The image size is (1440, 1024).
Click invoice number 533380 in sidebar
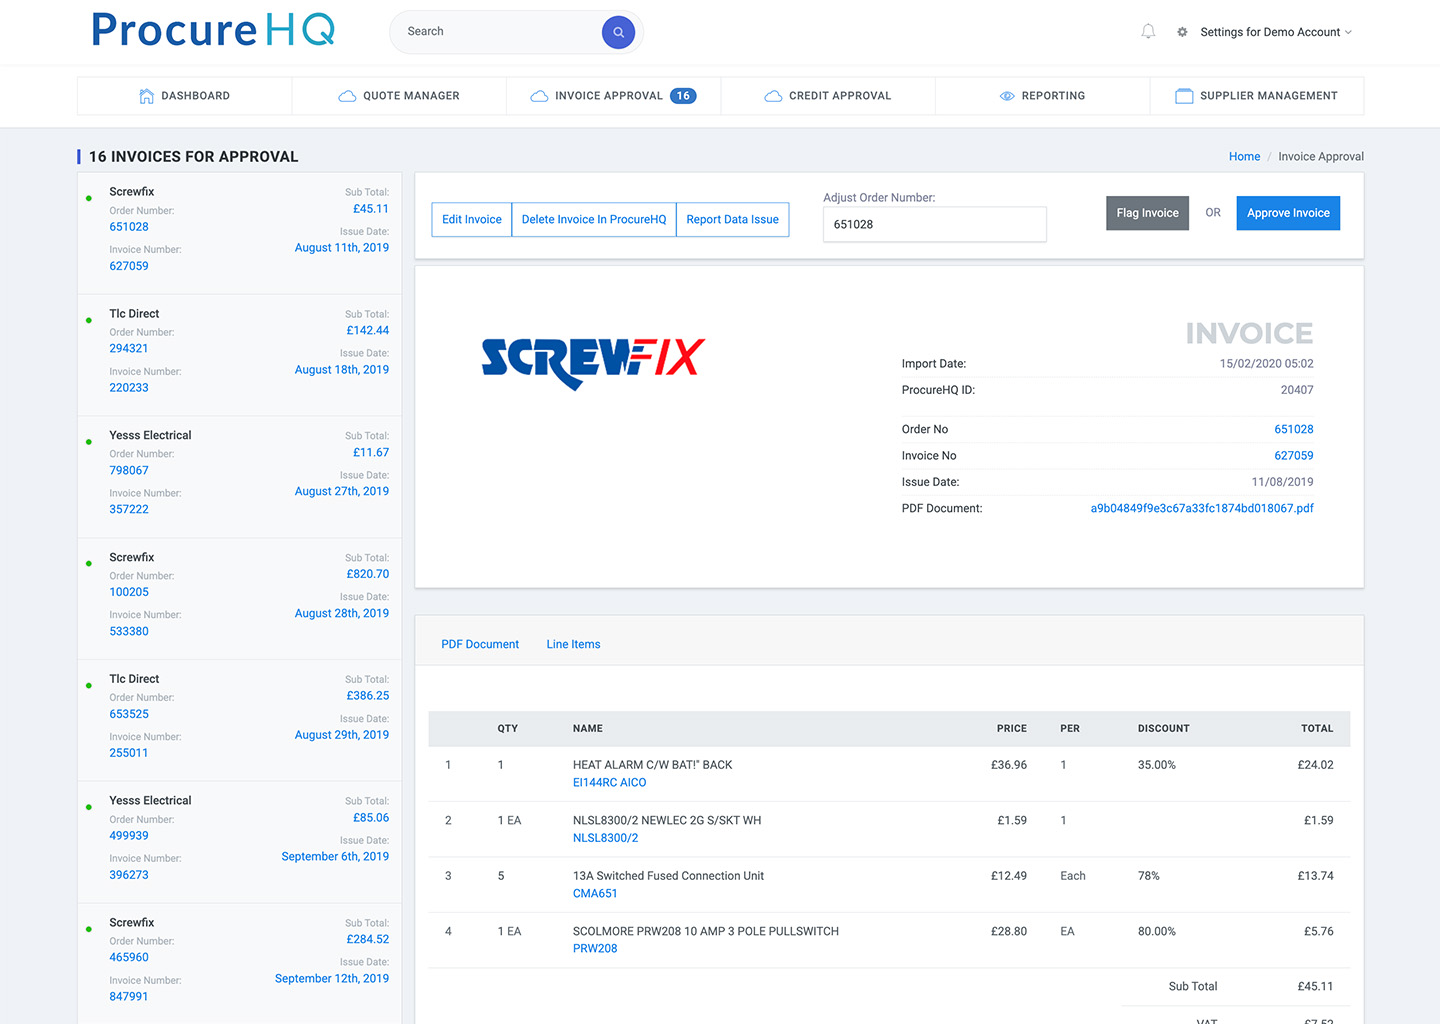128,632
